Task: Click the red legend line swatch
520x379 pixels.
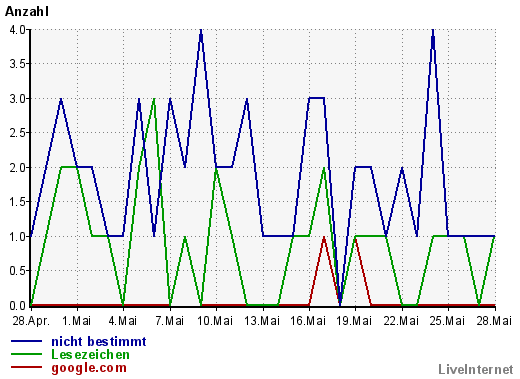Action: (27, 367)
